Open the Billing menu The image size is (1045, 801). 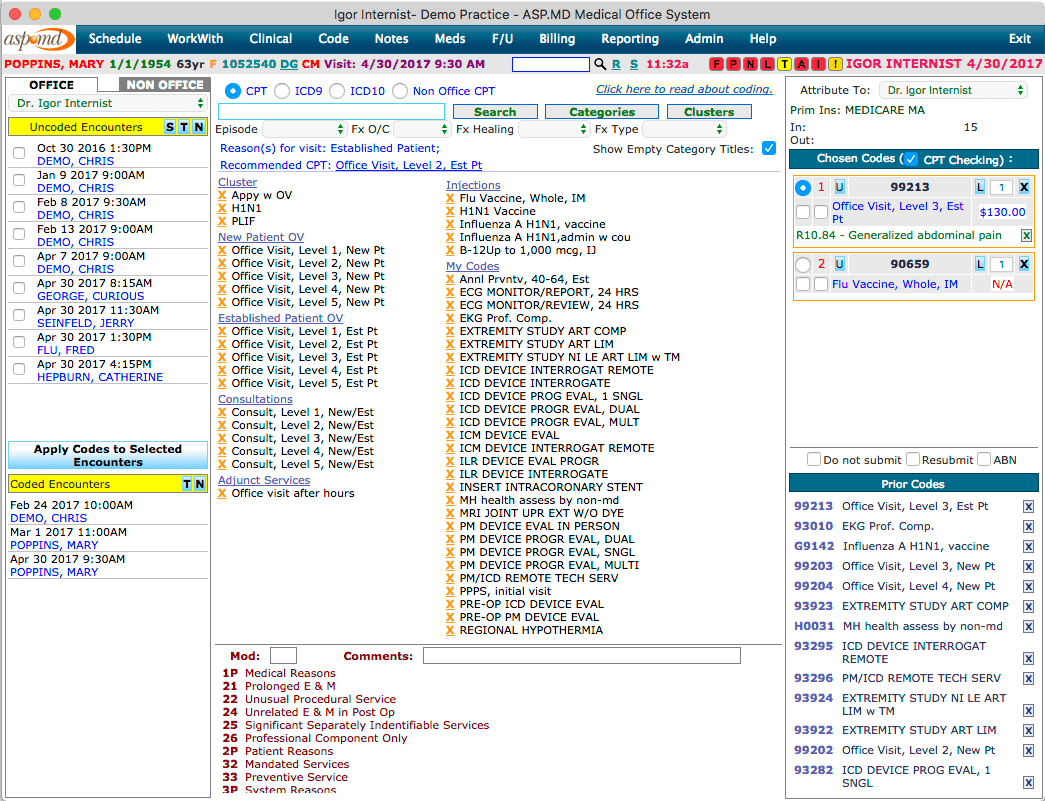pos(556,39)
